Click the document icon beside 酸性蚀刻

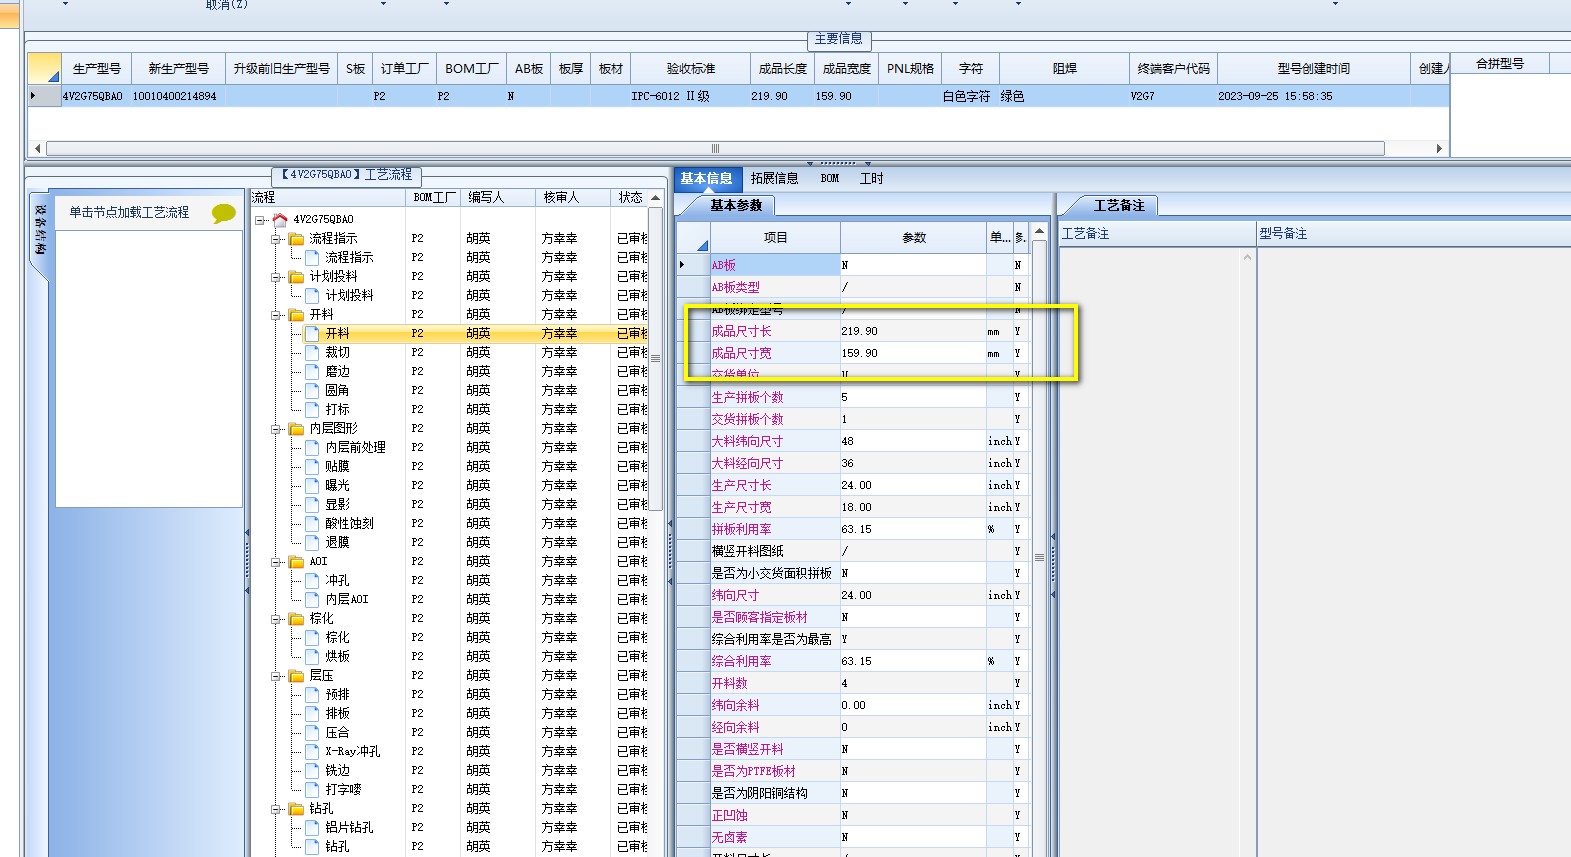click(x=312, y=523)
